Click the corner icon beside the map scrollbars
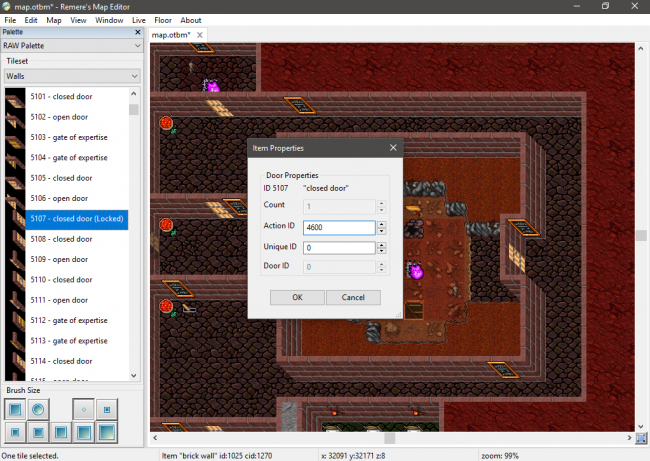Image resolution: width=650 pixels, height=461 pixels. (641, 438)
